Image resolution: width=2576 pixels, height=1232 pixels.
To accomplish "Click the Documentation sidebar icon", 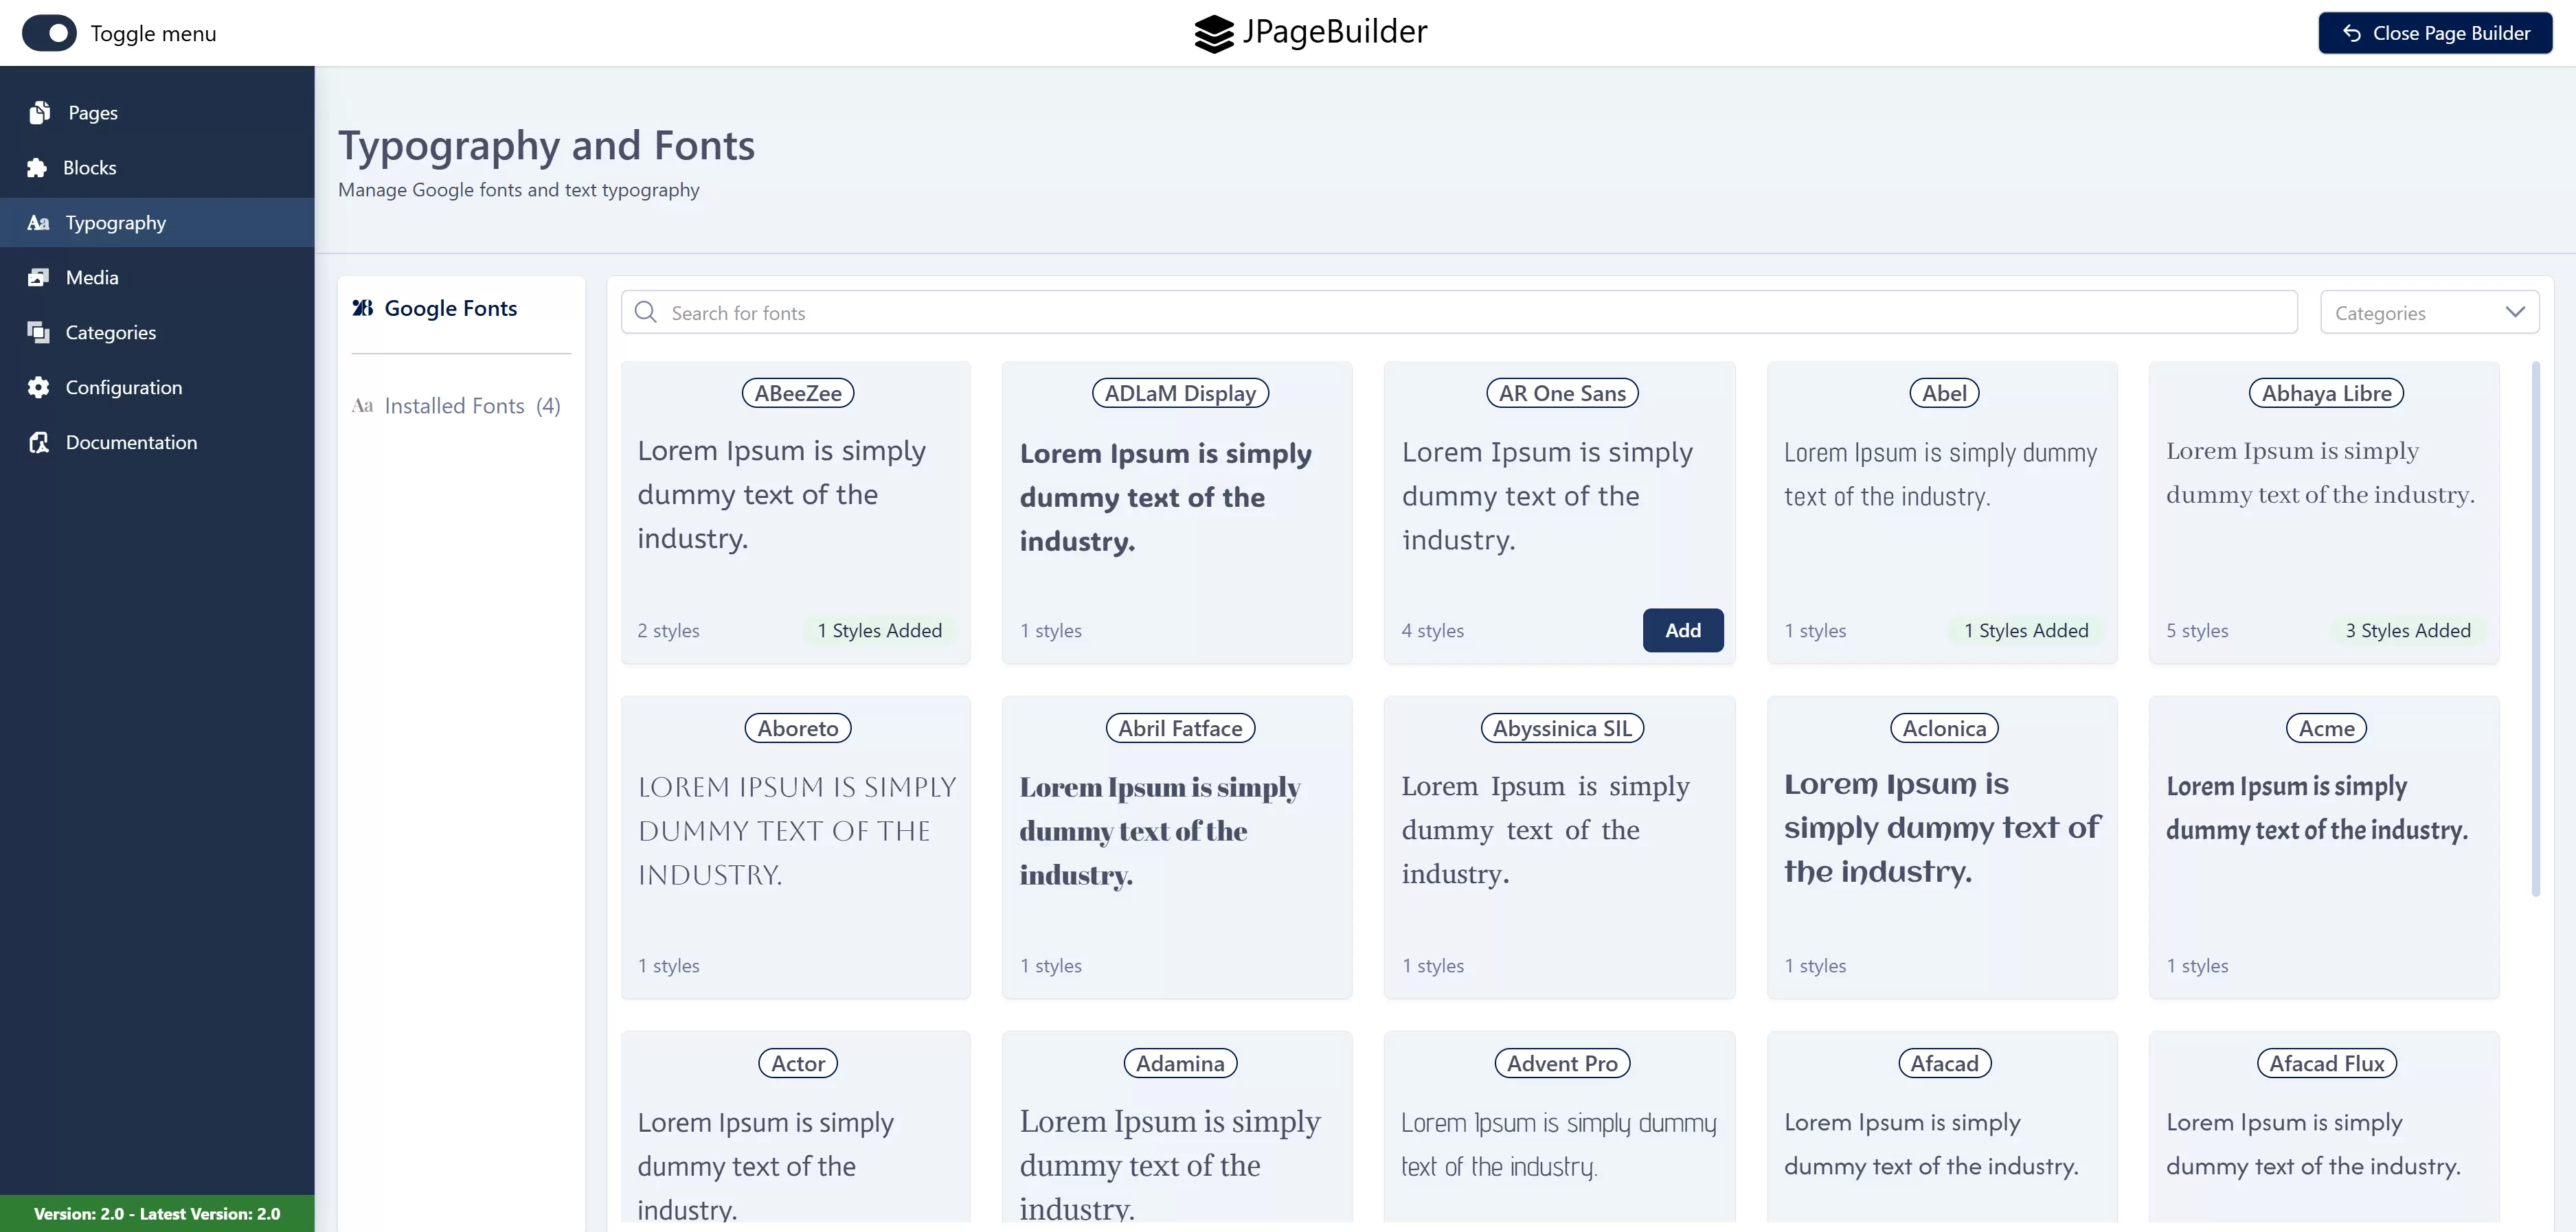I will point(38,443).
